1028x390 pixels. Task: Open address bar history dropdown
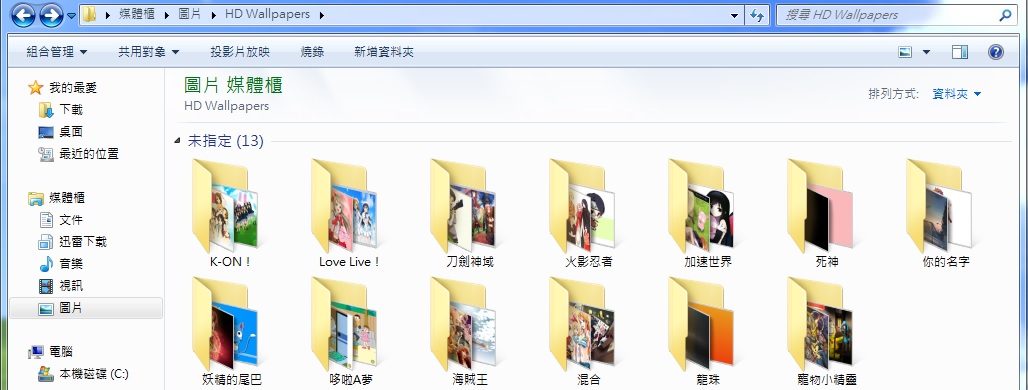click(x=734, y=14)
